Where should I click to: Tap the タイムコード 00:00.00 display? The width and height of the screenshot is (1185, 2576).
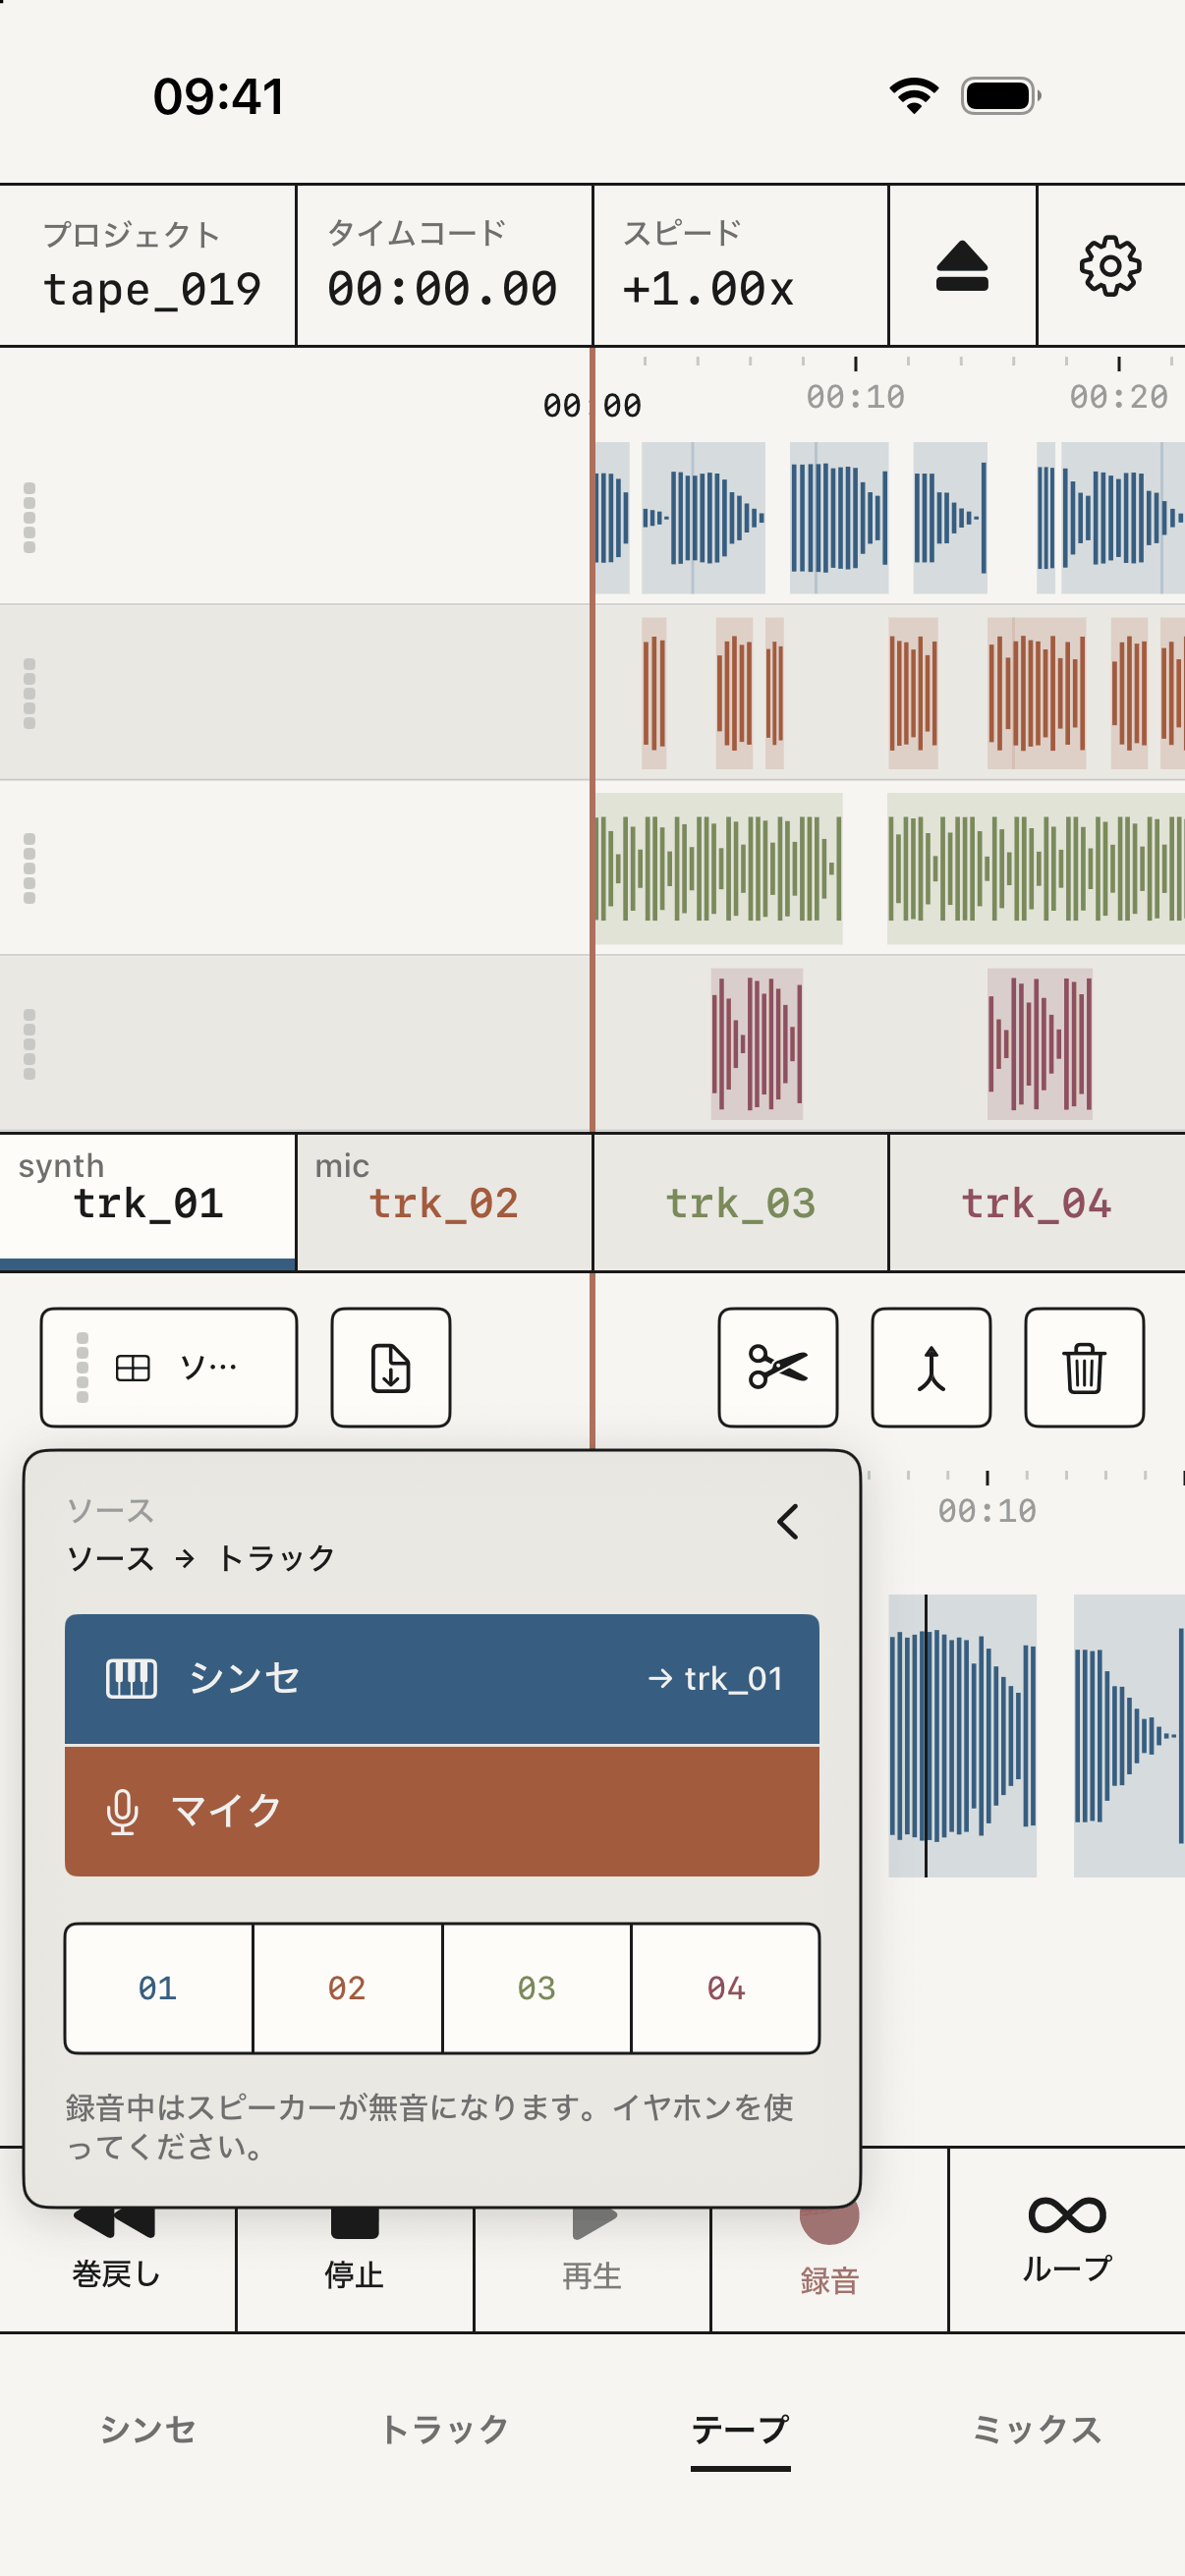click(444, 266)
